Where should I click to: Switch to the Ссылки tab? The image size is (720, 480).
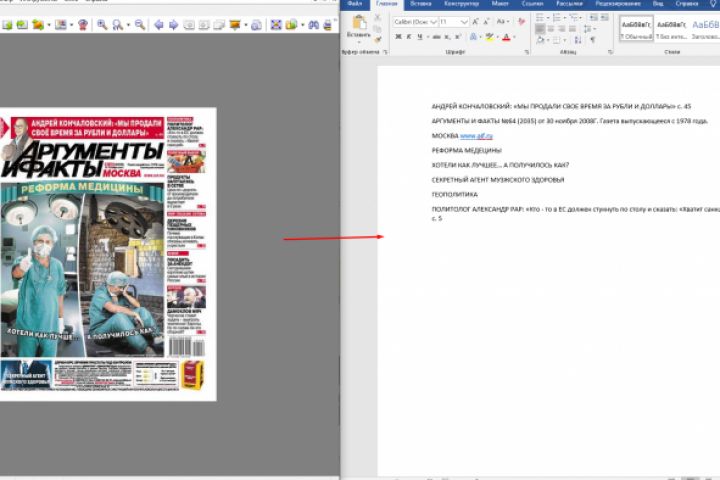533,4
